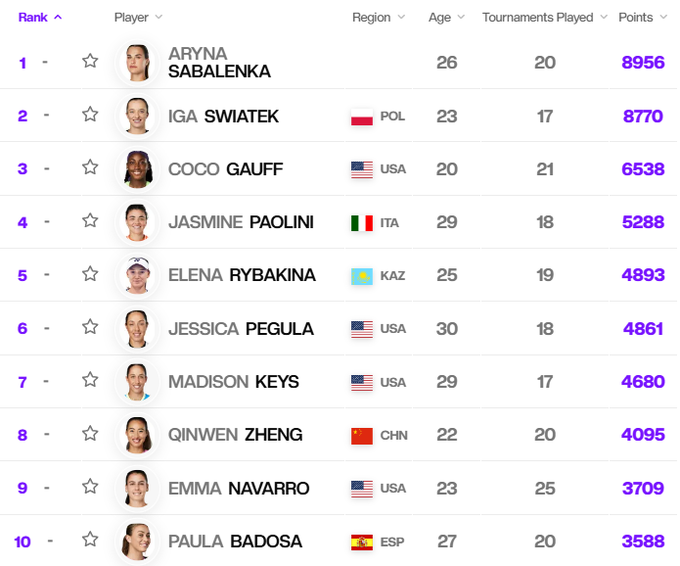Open Elena Rybakina's player profile link
The image size is (680, 566).
coord(242,275)
